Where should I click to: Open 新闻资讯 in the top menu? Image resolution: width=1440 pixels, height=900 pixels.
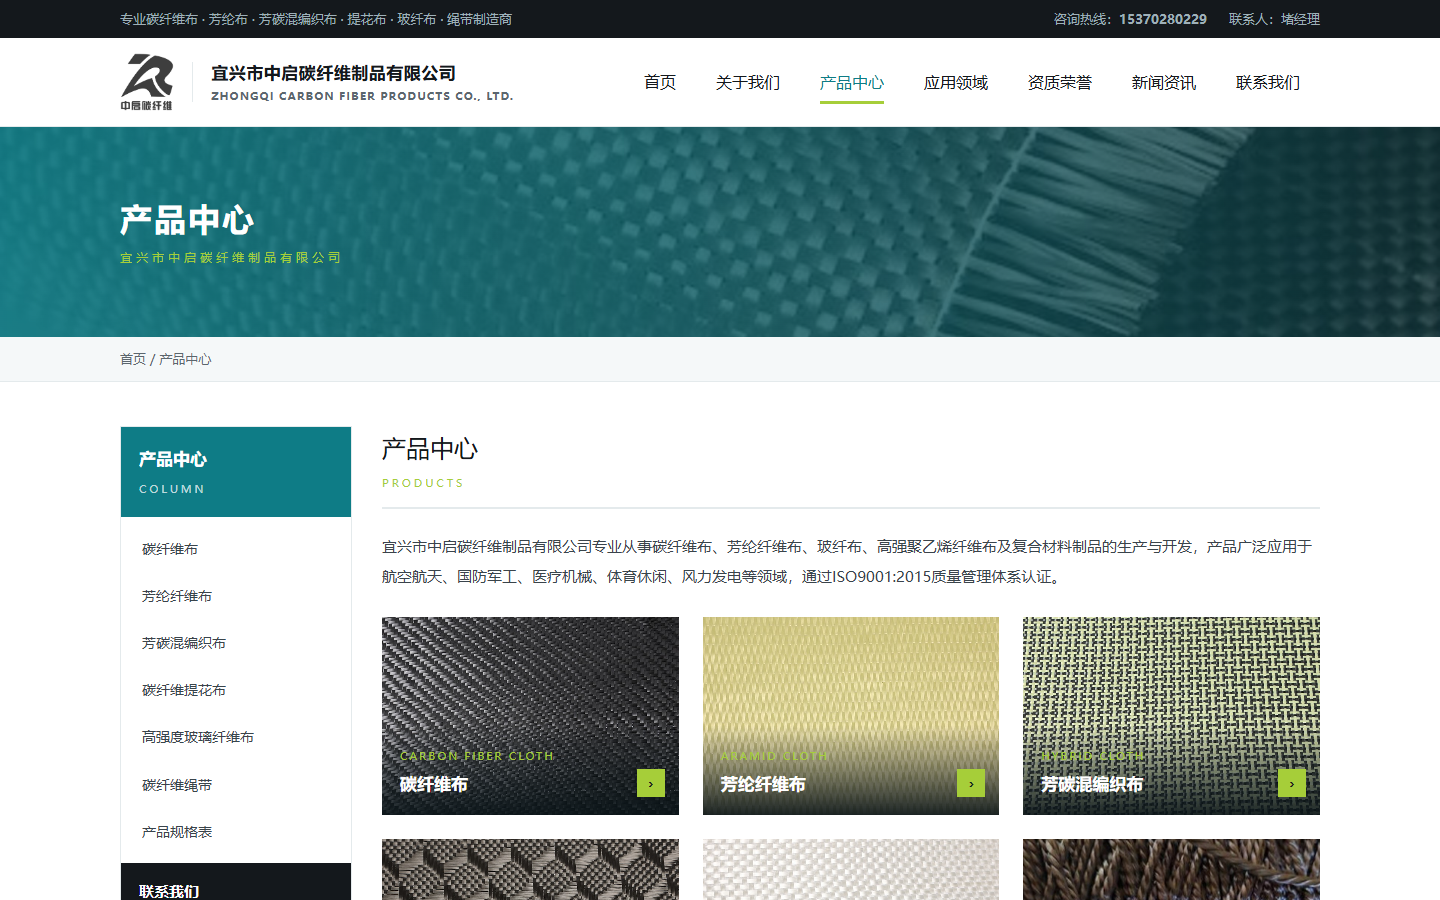pyautogui.click(x=1164, y=82)
